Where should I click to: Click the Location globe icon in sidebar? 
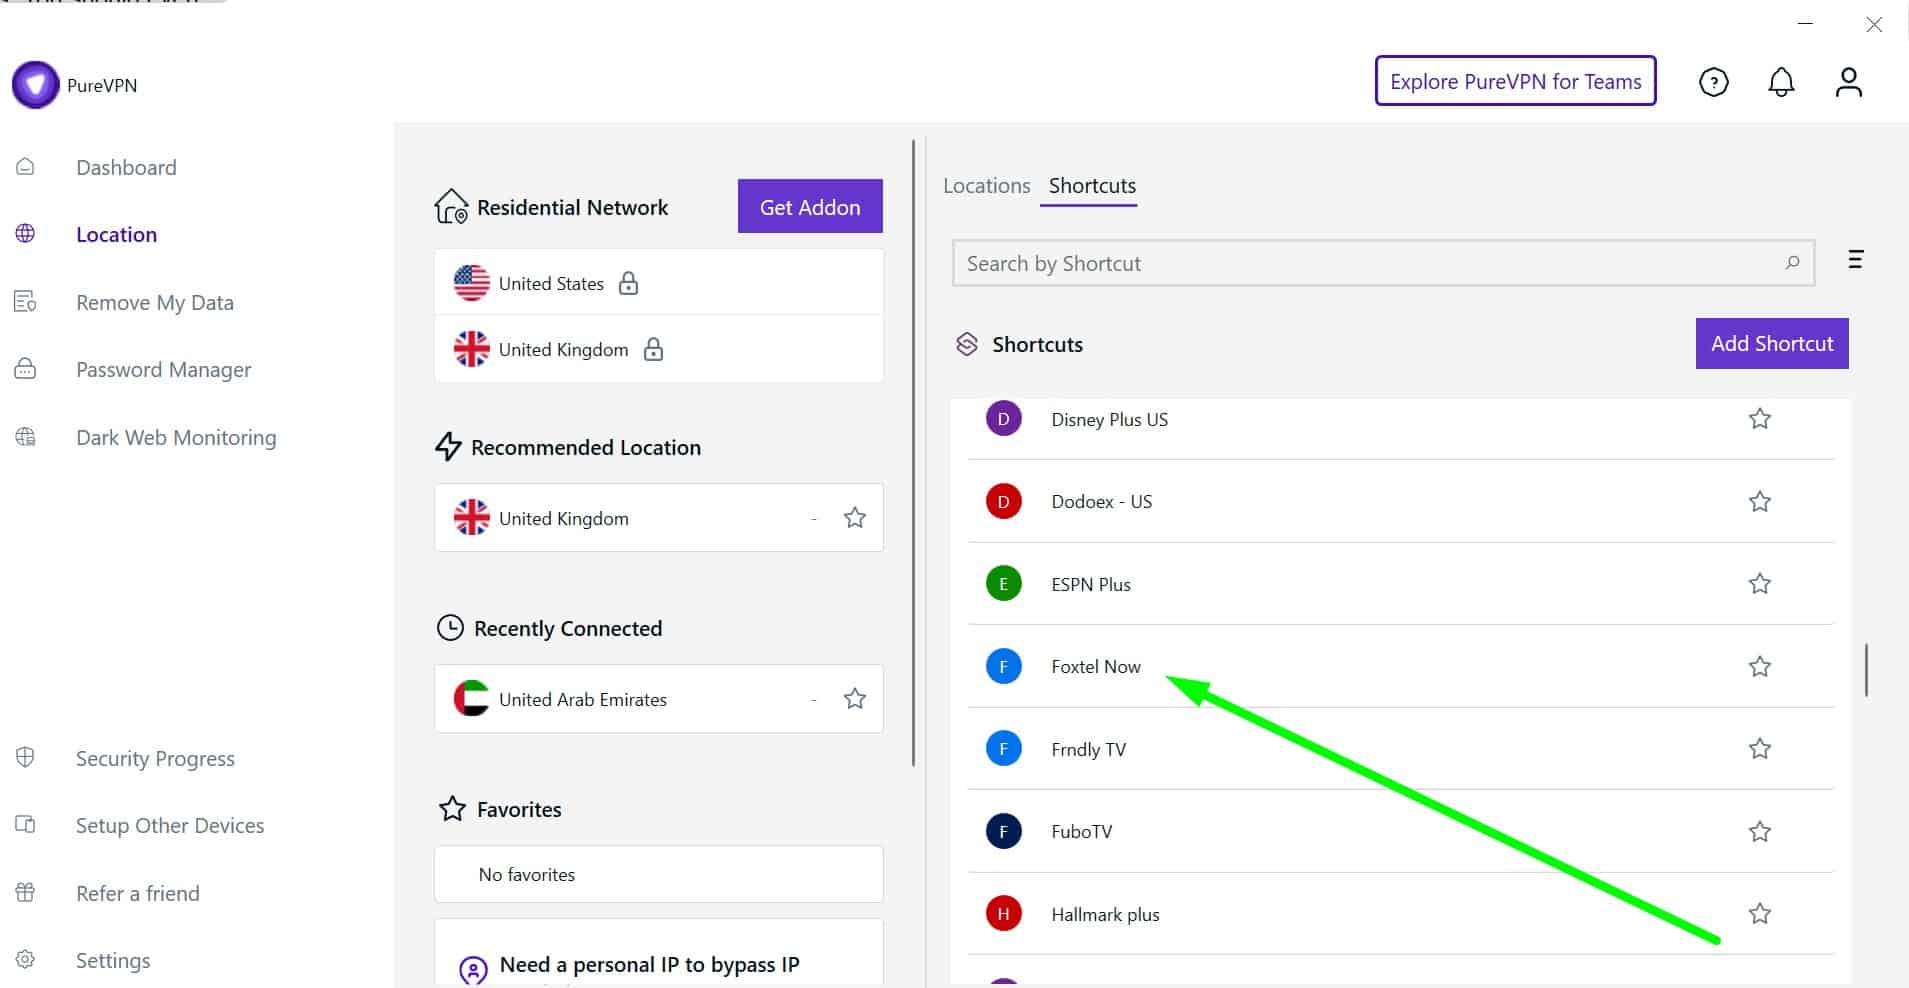[25, 234]
